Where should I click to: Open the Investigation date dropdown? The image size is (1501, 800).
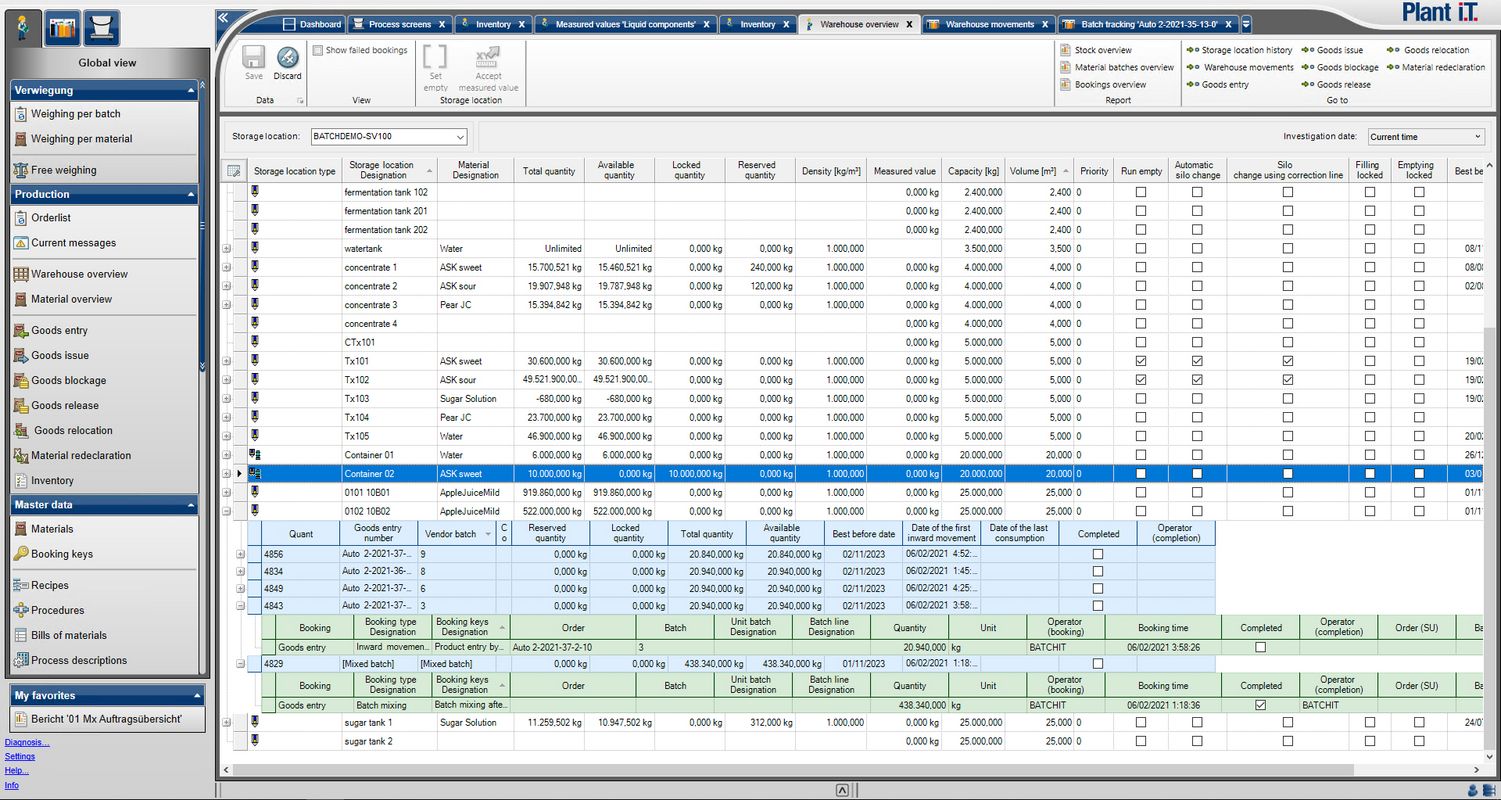point(1477,137)
